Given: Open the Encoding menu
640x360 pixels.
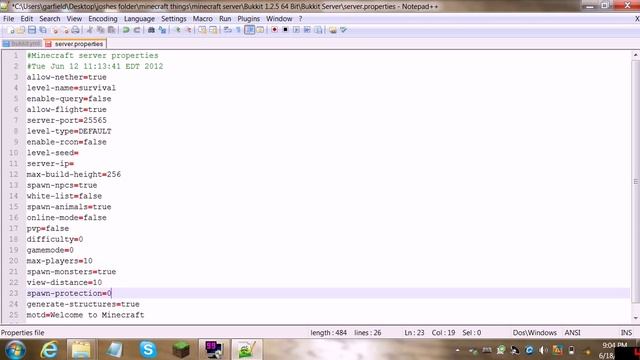Looking at the screenshot, I should click(102, 19).
